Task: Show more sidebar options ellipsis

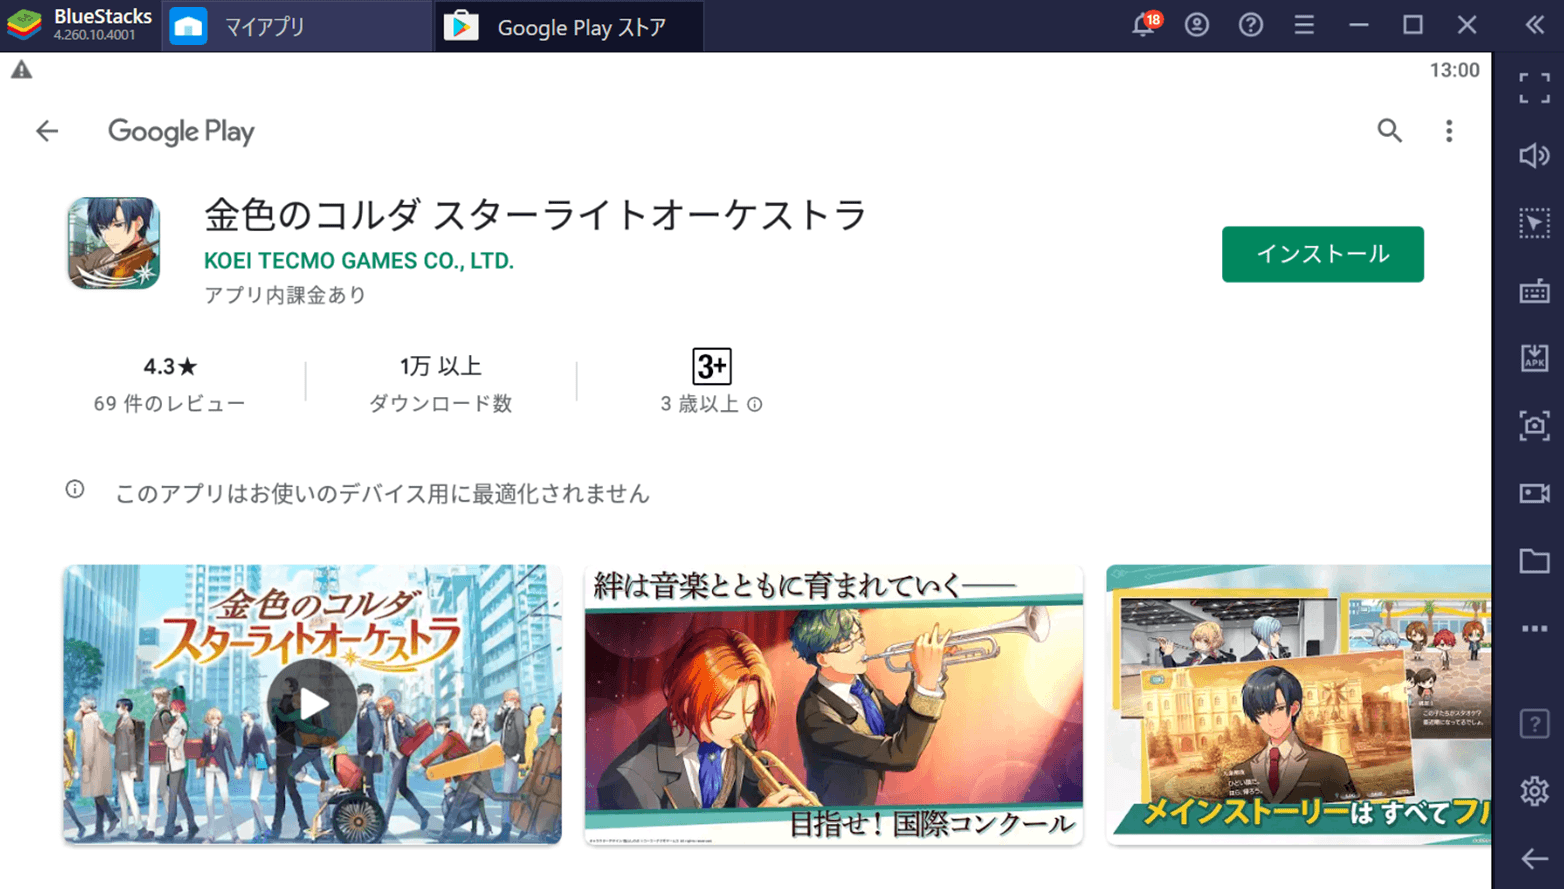Action: click(x=1534, y=629)
